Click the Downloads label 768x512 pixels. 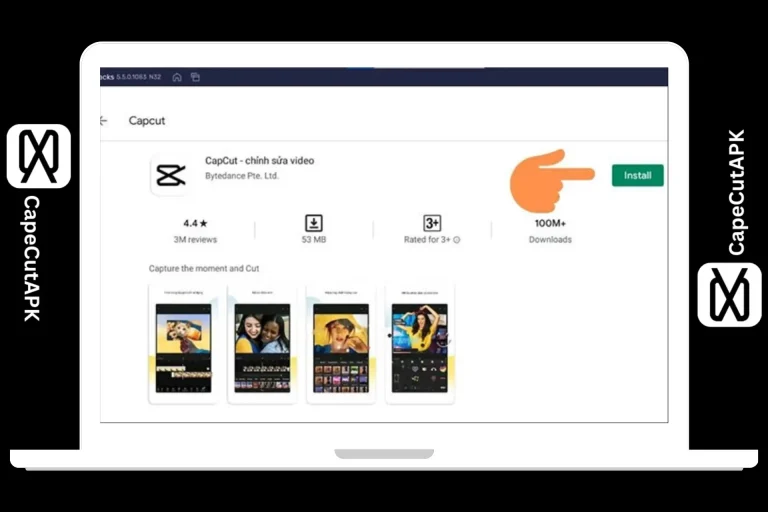coord(550,240)
